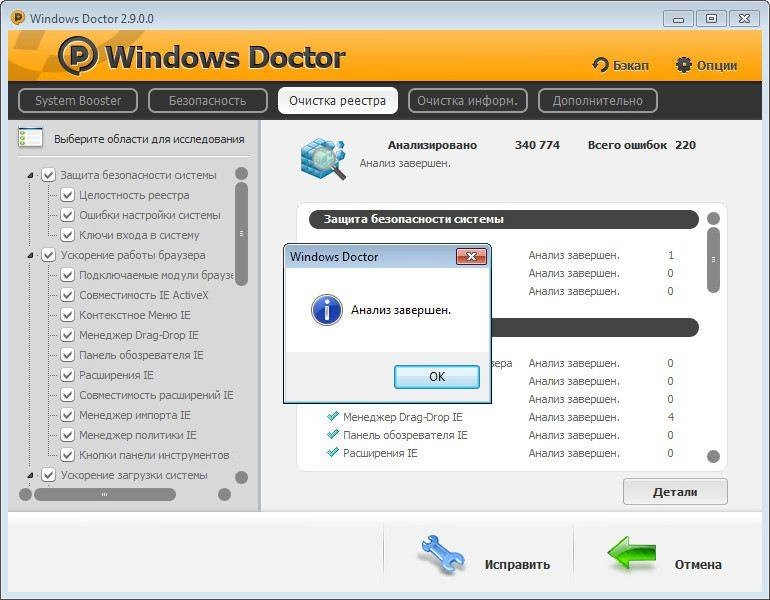
Task: Collapse Ускорение загрузки системы tree node
Action: pos(30,475)
